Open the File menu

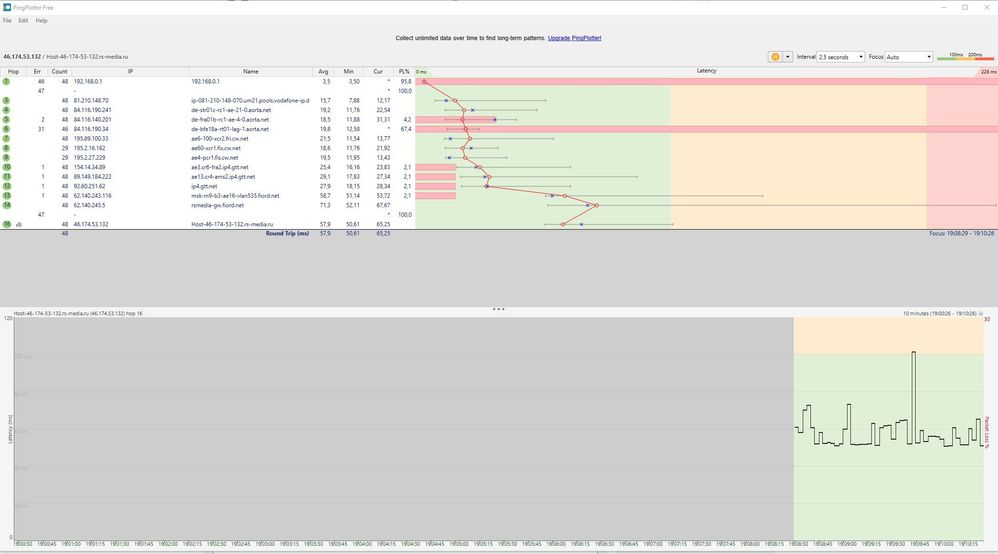(7, 20)
